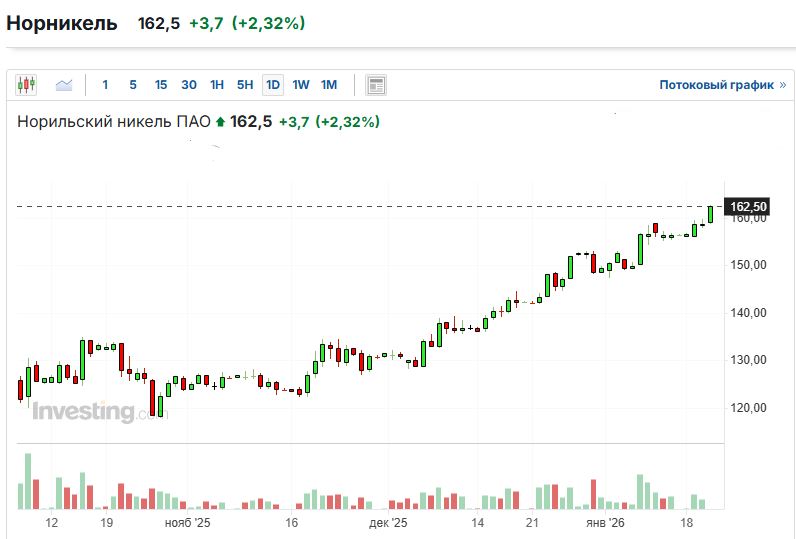The height and width of the screenshot is (539, 796).
Task: Click the 162,50 current price marker
Action: [747, 207]
